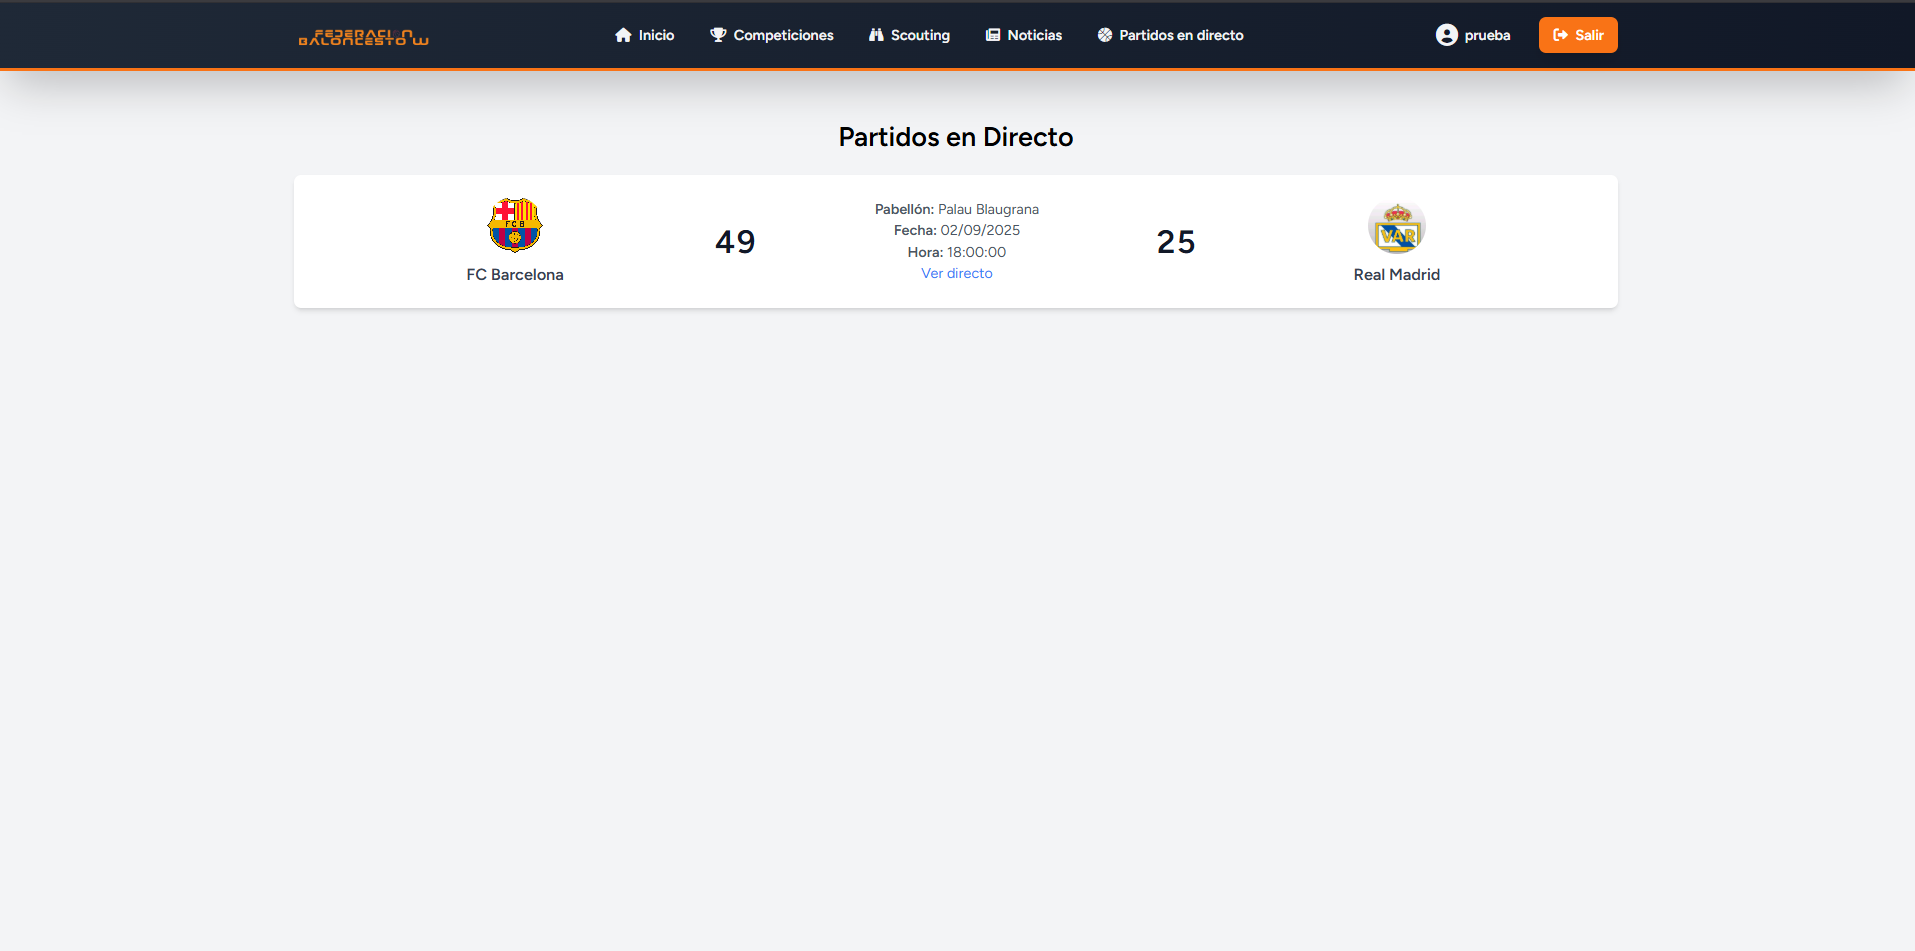Click the prueba user profile icon
The image size is (1915, 951).
point(1447,33)
